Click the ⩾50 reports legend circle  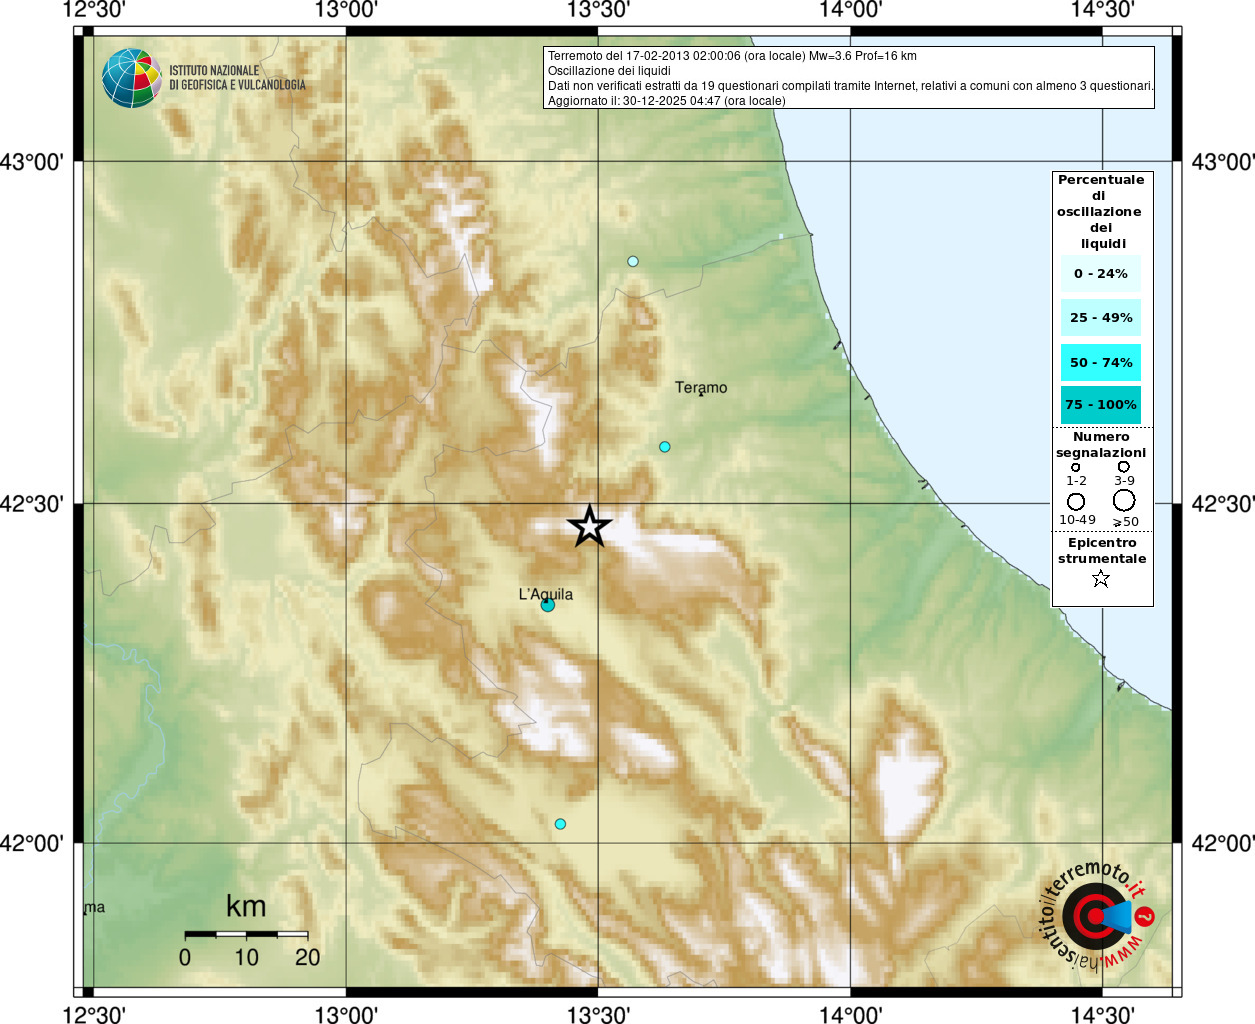click(x=1124, y=501)
